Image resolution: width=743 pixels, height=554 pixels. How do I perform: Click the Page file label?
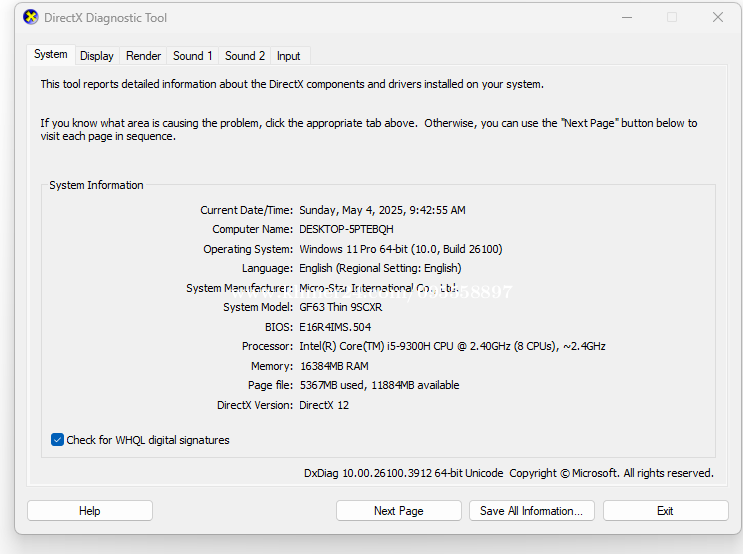[x=271, y=385]
